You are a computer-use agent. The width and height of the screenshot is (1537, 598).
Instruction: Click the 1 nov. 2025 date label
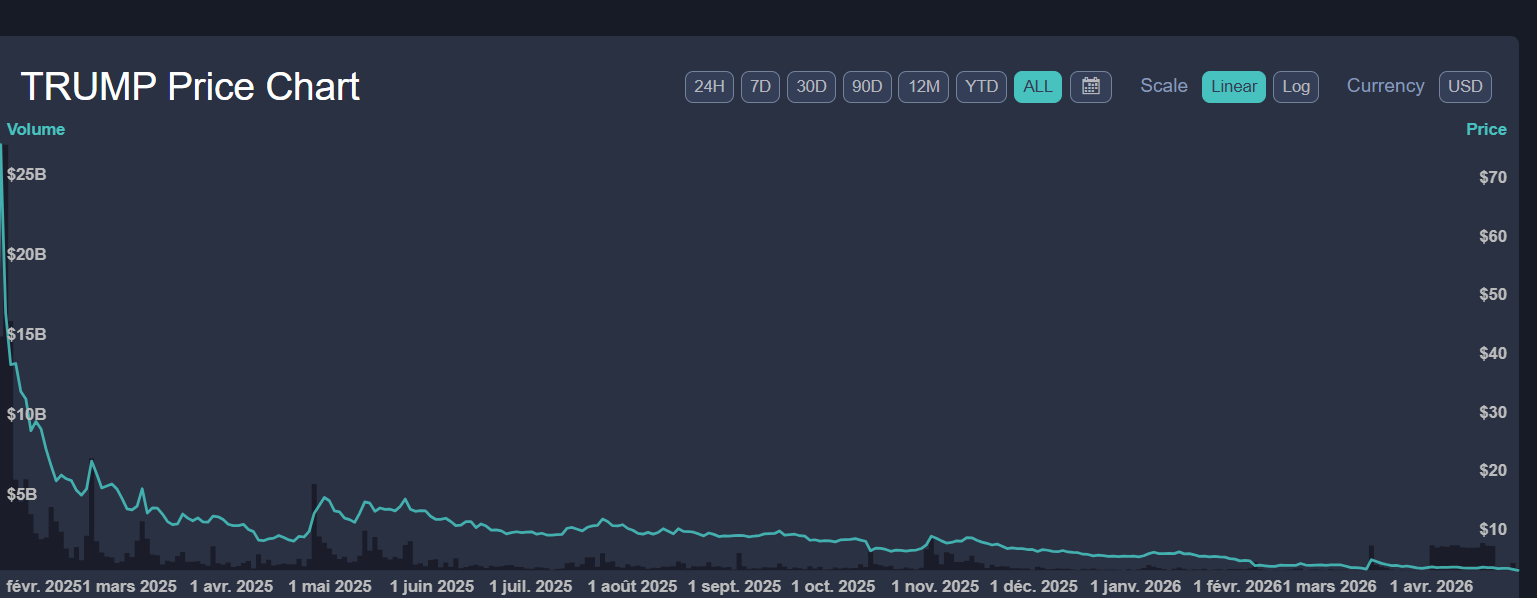935,585
